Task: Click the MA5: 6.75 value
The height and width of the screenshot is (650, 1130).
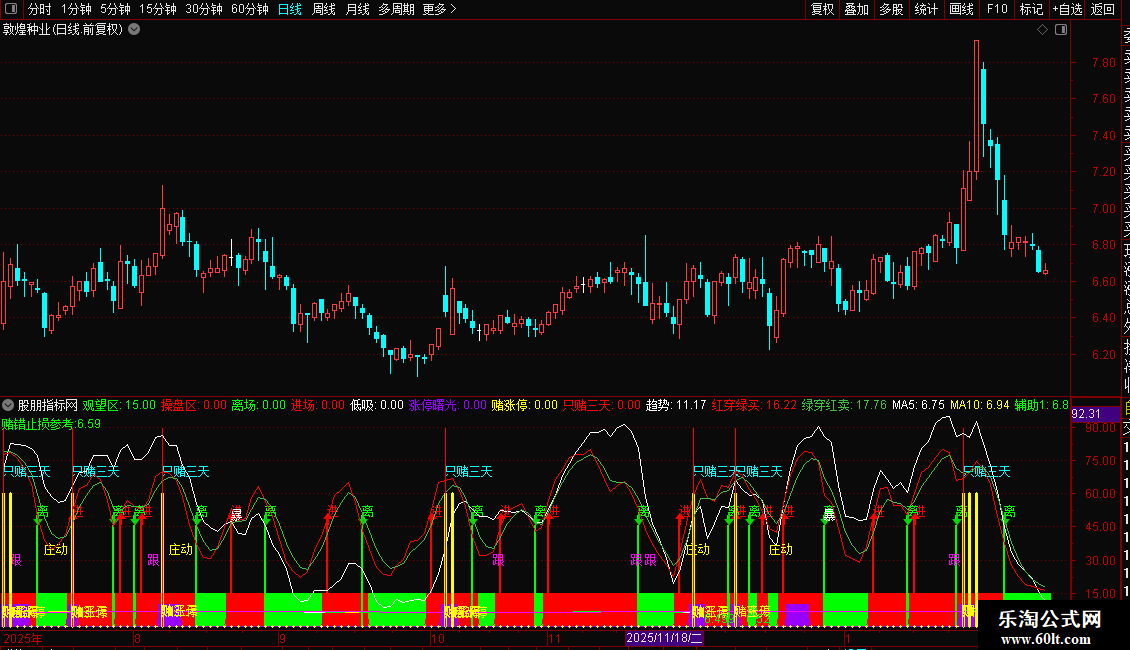Action: click(x=918, y=405)
